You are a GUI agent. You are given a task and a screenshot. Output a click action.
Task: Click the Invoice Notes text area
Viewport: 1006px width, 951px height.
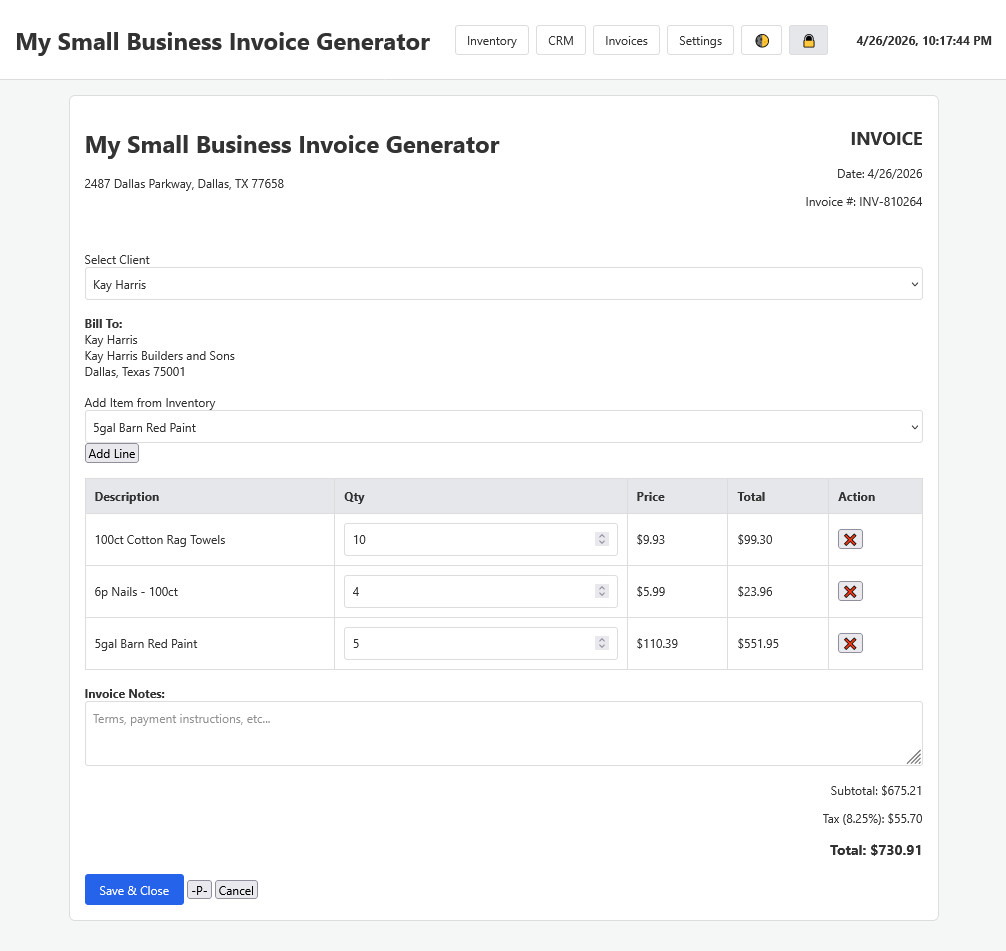coord(503,733)
